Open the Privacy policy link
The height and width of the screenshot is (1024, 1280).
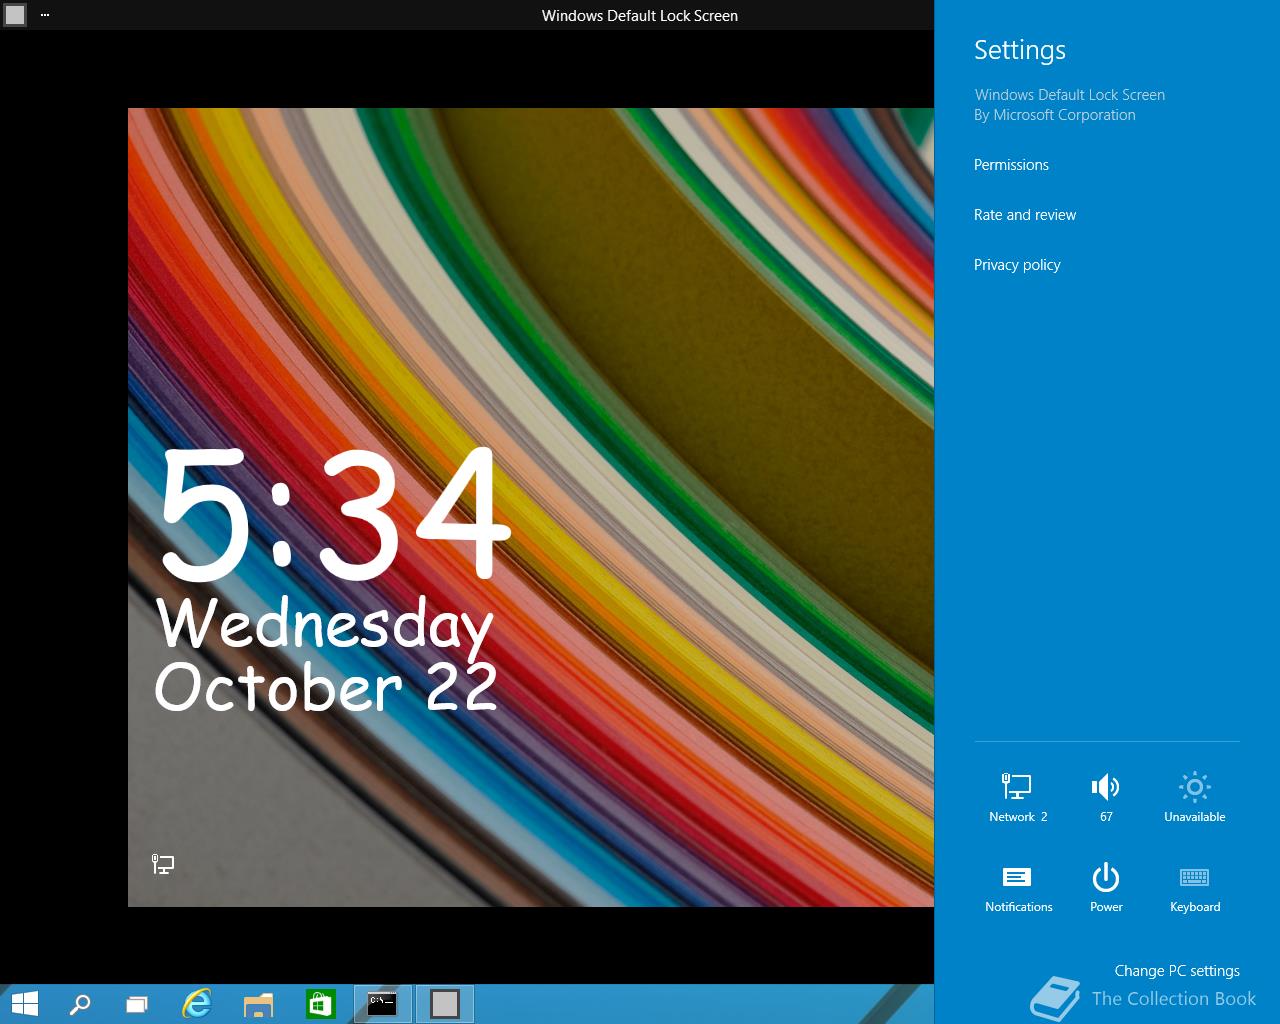pyautogui.click(x=1017, y=265)
